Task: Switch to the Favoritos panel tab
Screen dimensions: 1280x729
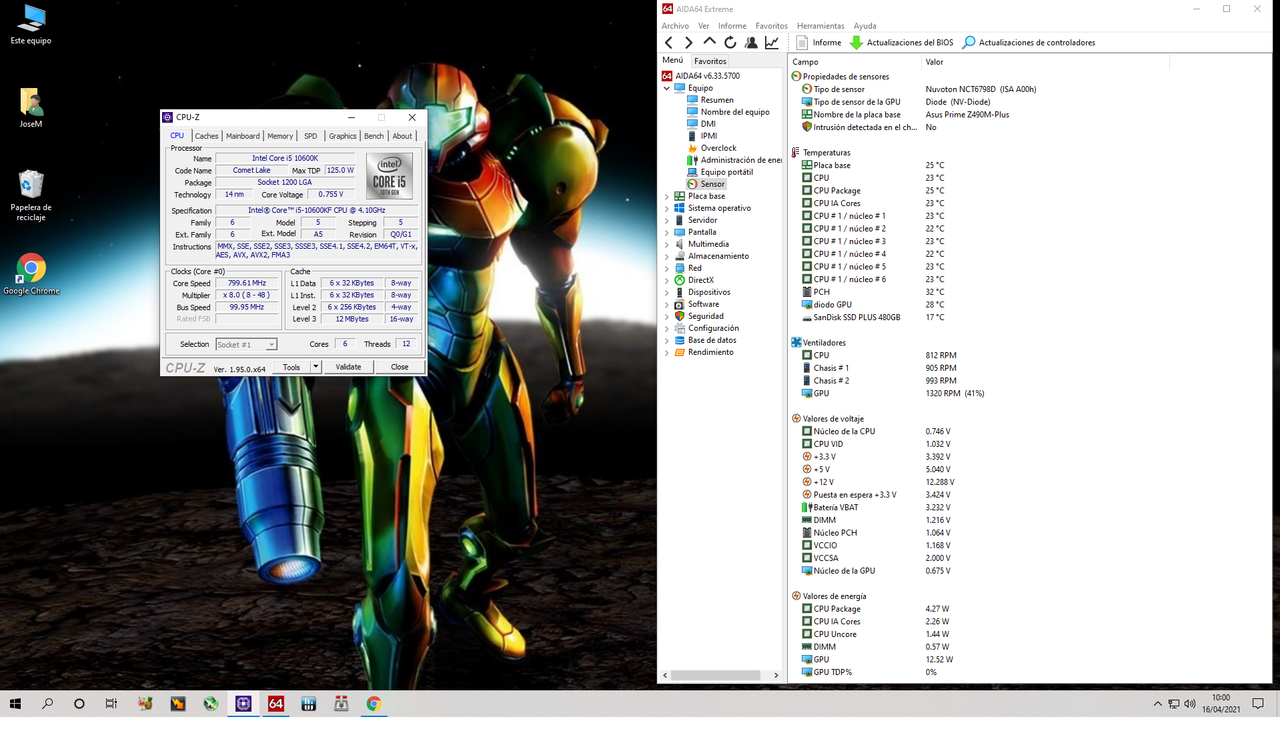Action: [711, 61]
